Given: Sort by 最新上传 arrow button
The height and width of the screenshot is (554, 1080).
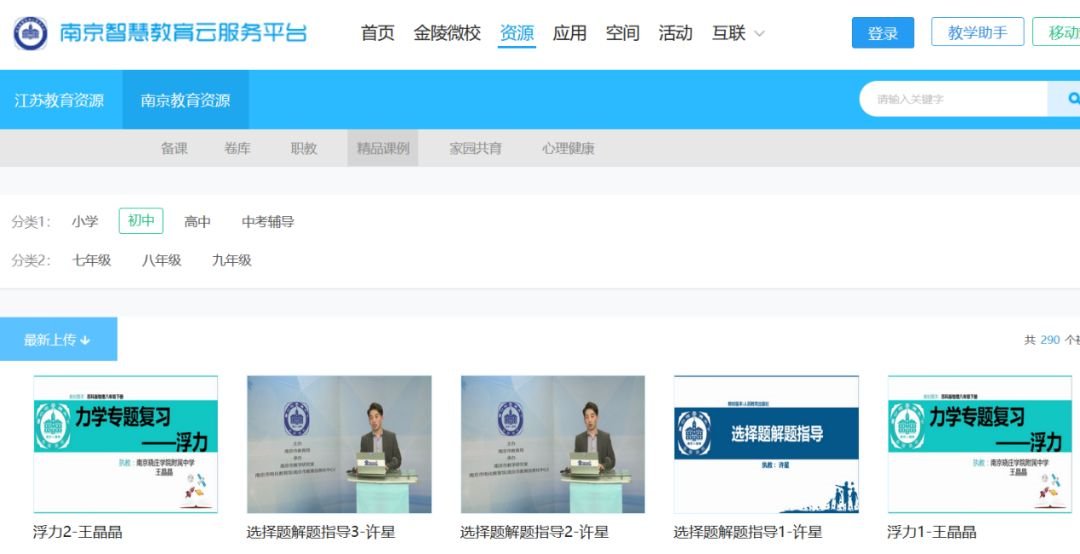Looking at the screenshot, I should 58,340.
